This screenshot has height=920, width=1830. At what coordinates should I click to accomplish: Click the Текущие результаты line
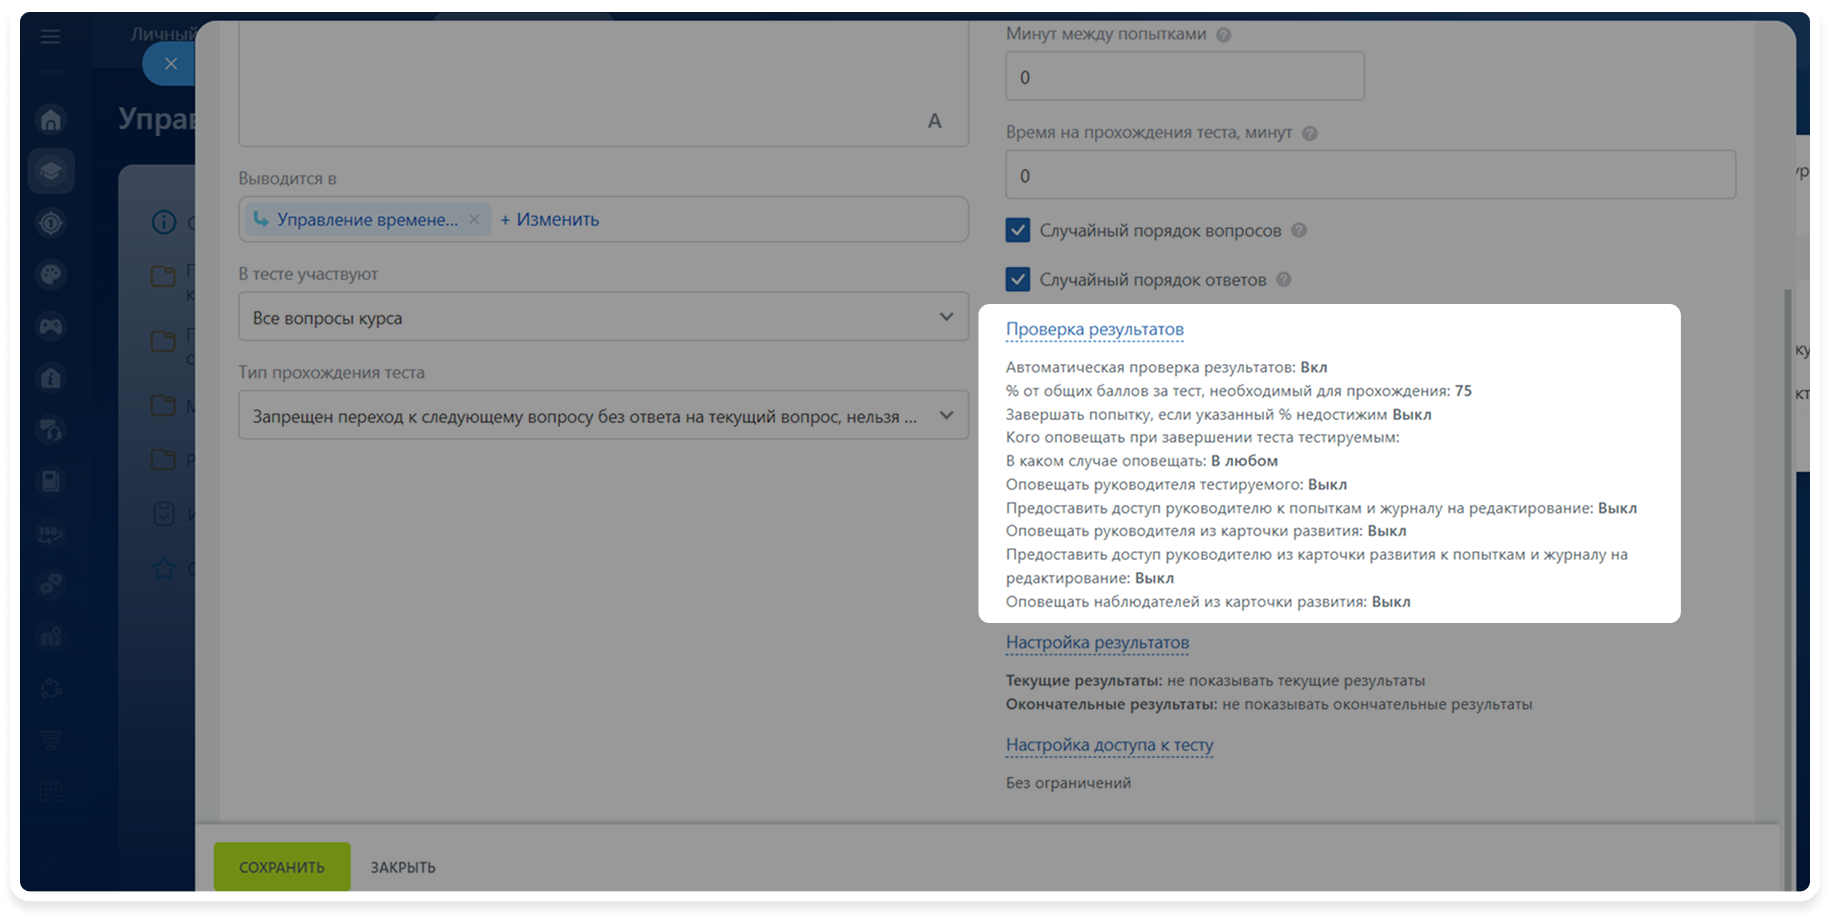coord(1215,680)
